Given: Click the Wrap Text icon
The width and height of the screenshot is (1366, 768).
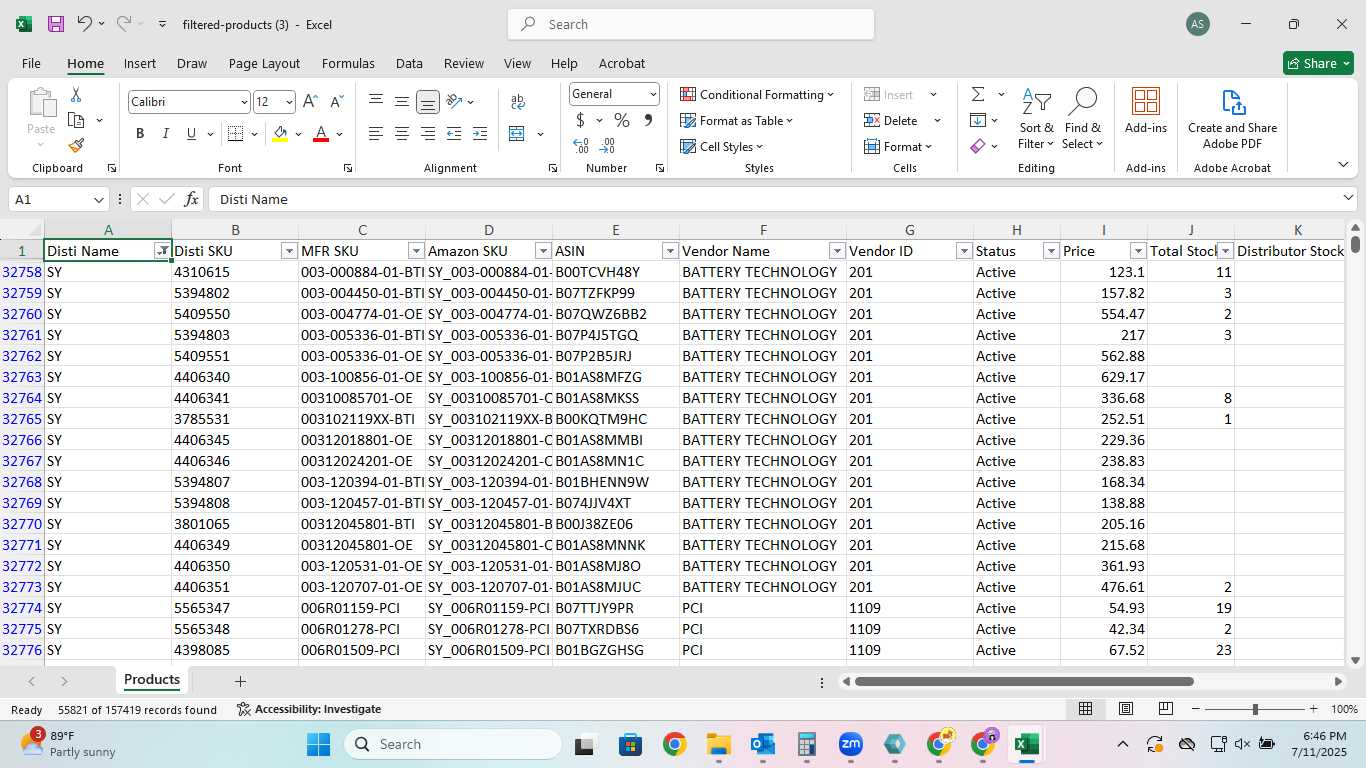Looking at the screenshot, I should (518, 102).
